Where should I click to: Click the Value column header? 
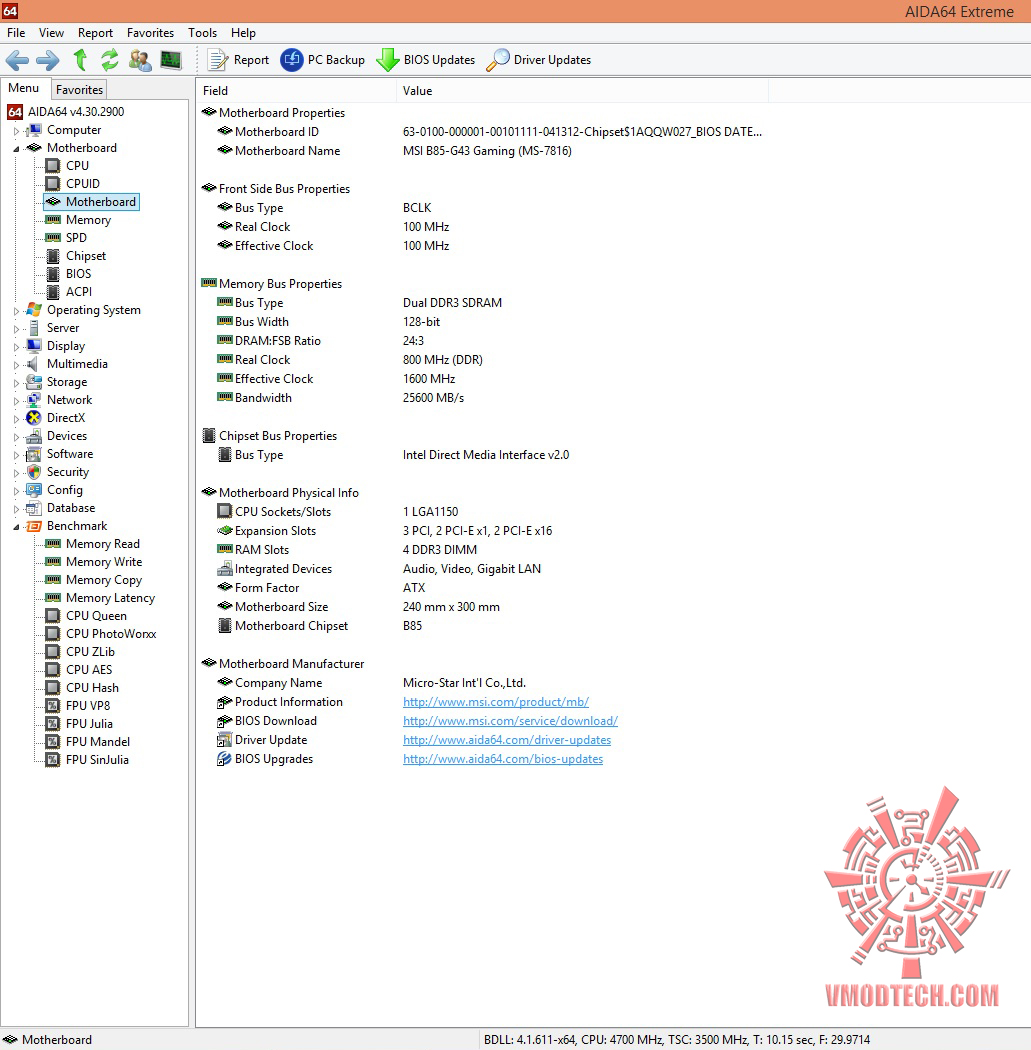(582, 90)
